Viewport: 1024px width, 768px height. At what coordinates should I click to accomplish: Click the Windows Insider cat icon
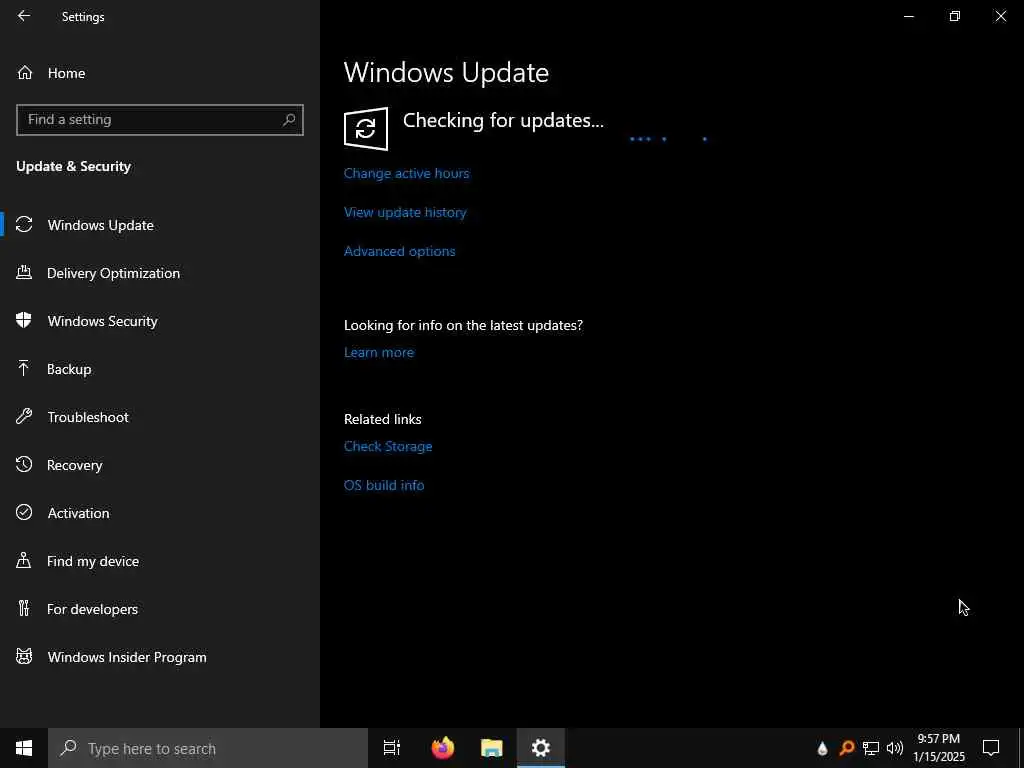[24, 656]
